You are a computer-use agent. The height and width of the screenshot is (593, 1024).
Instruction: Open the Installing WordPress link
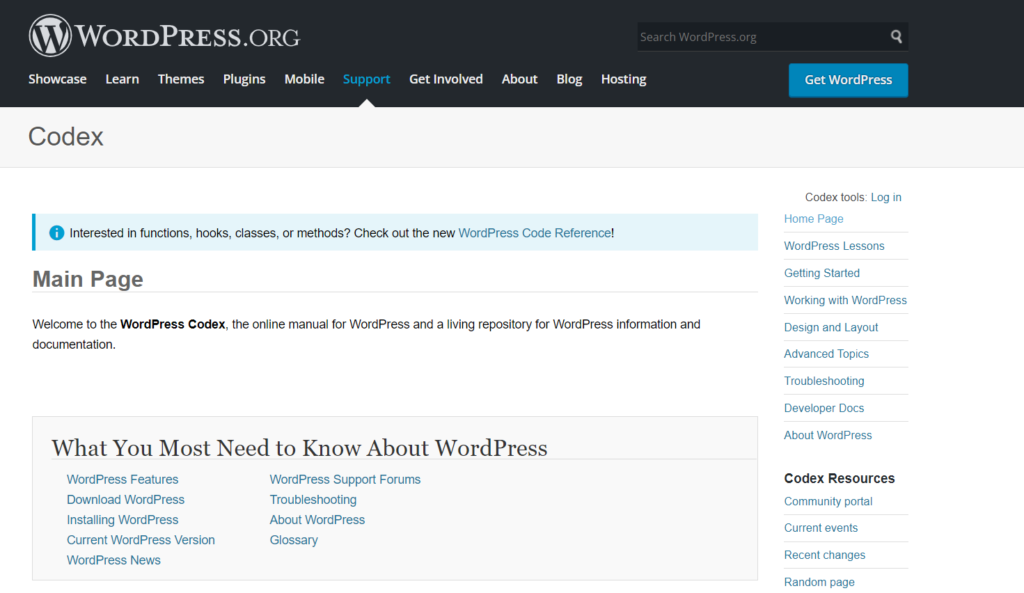click(122, 520)
